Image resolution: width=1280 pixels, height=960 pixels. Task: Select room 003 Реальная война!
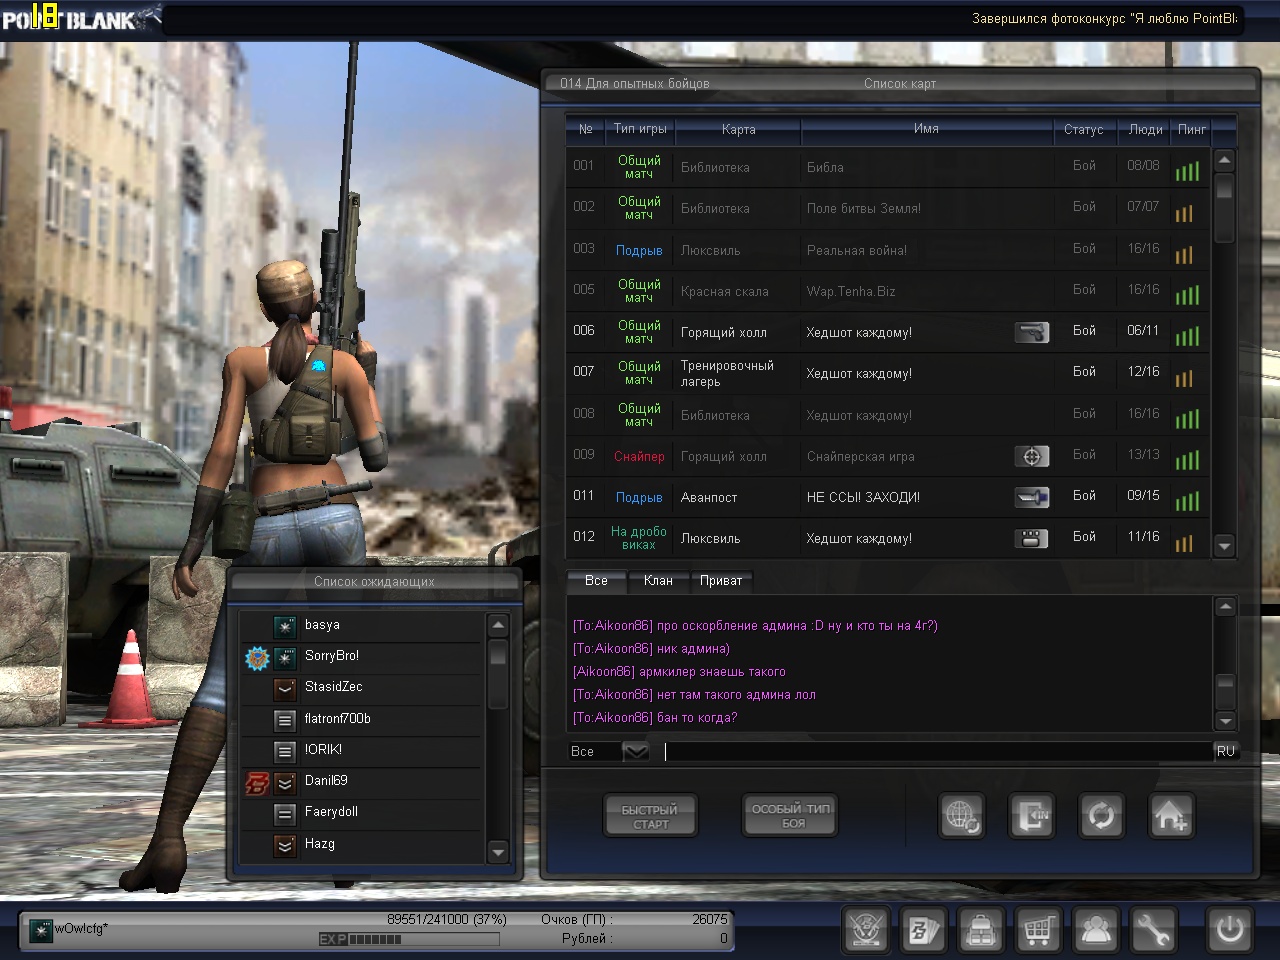(888, 250)
